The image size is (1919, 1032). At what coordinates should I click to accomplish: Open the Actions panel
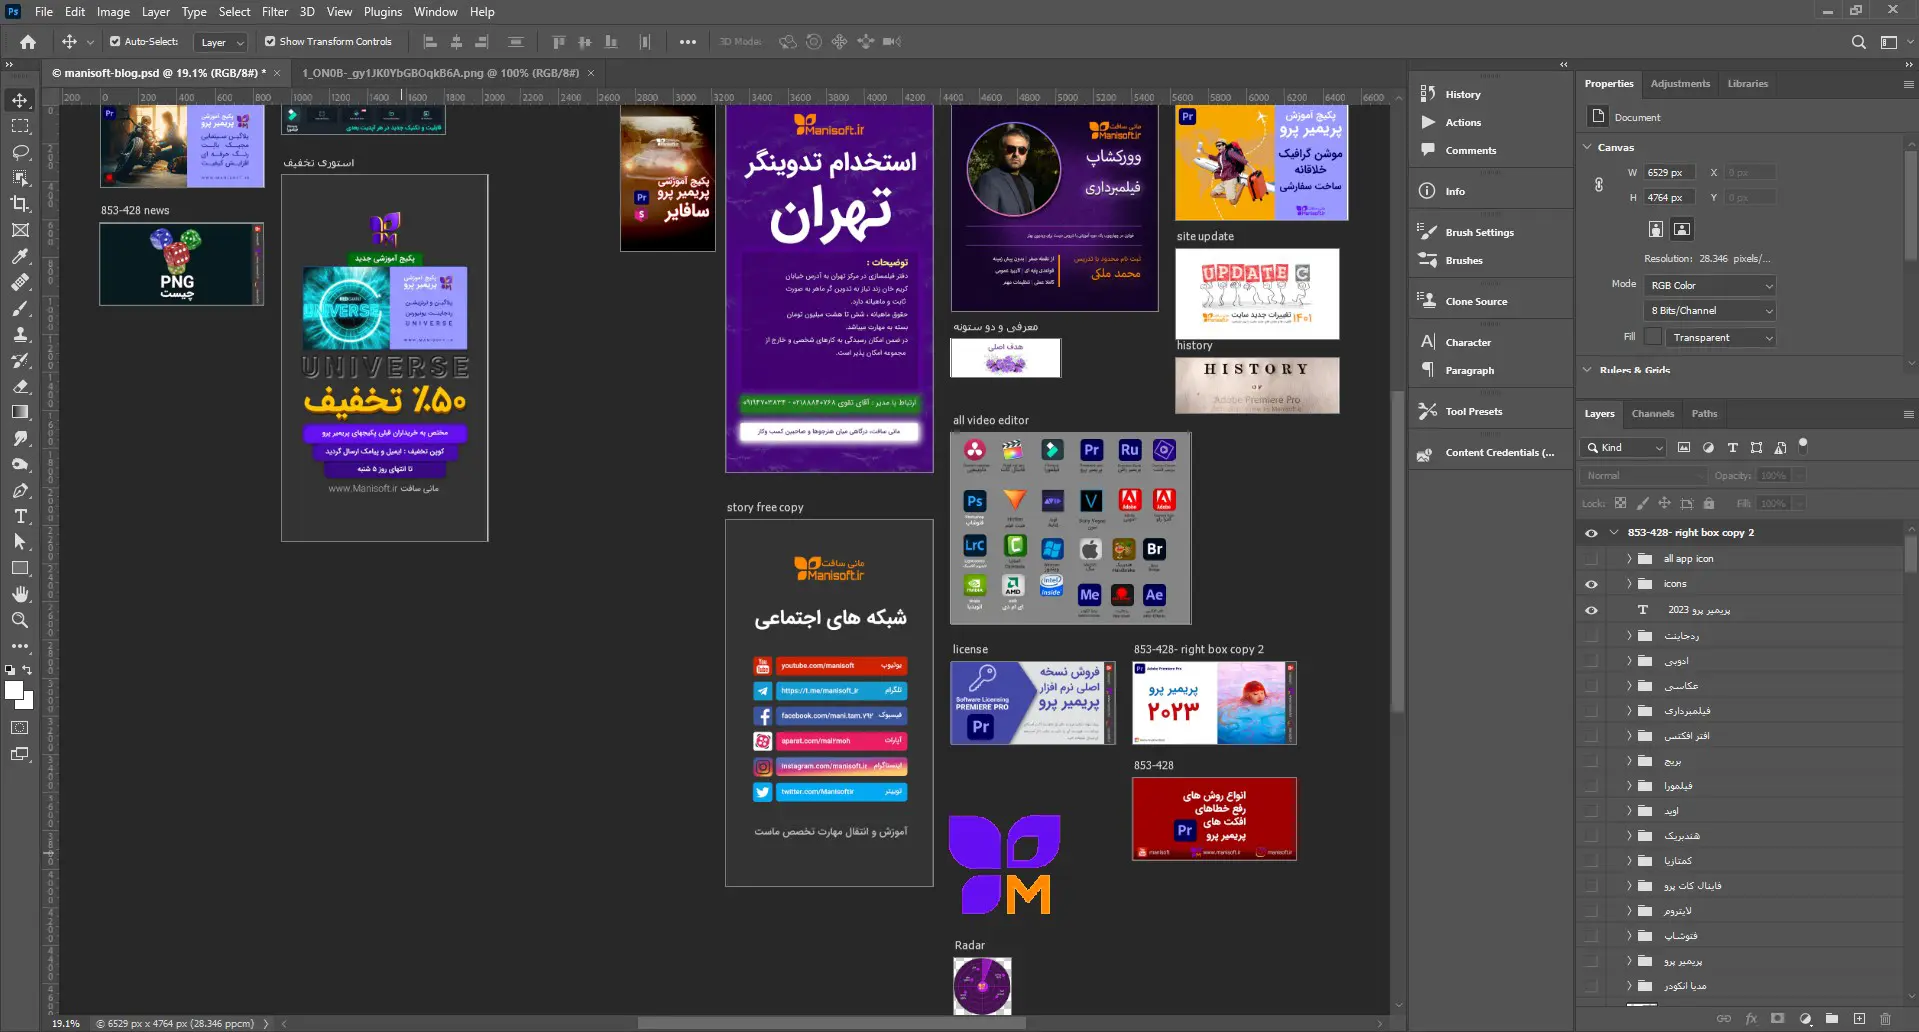[1463, 123]
